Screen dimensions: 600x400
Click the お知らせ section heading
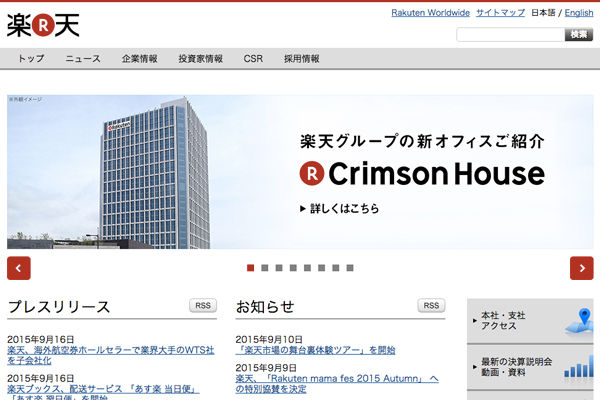pos(265,307)
